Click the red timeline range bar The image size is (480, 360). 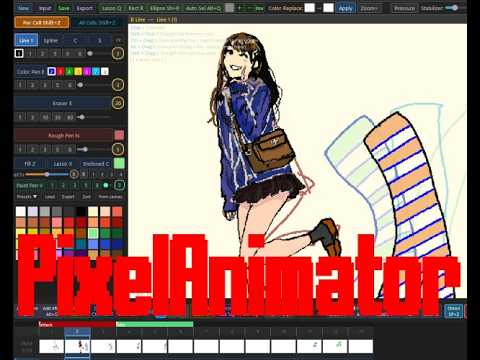pyautogui.click(x=77, y=324)
